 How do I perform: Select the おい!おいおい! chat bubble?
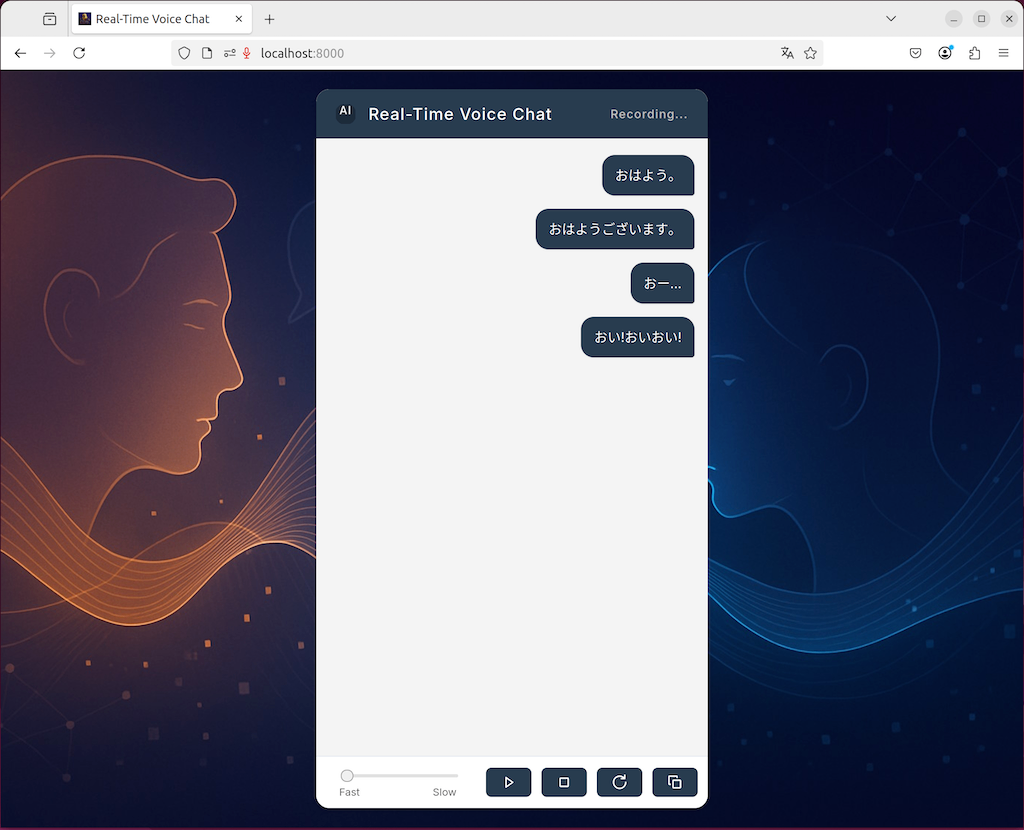click(x=637, y=337)
